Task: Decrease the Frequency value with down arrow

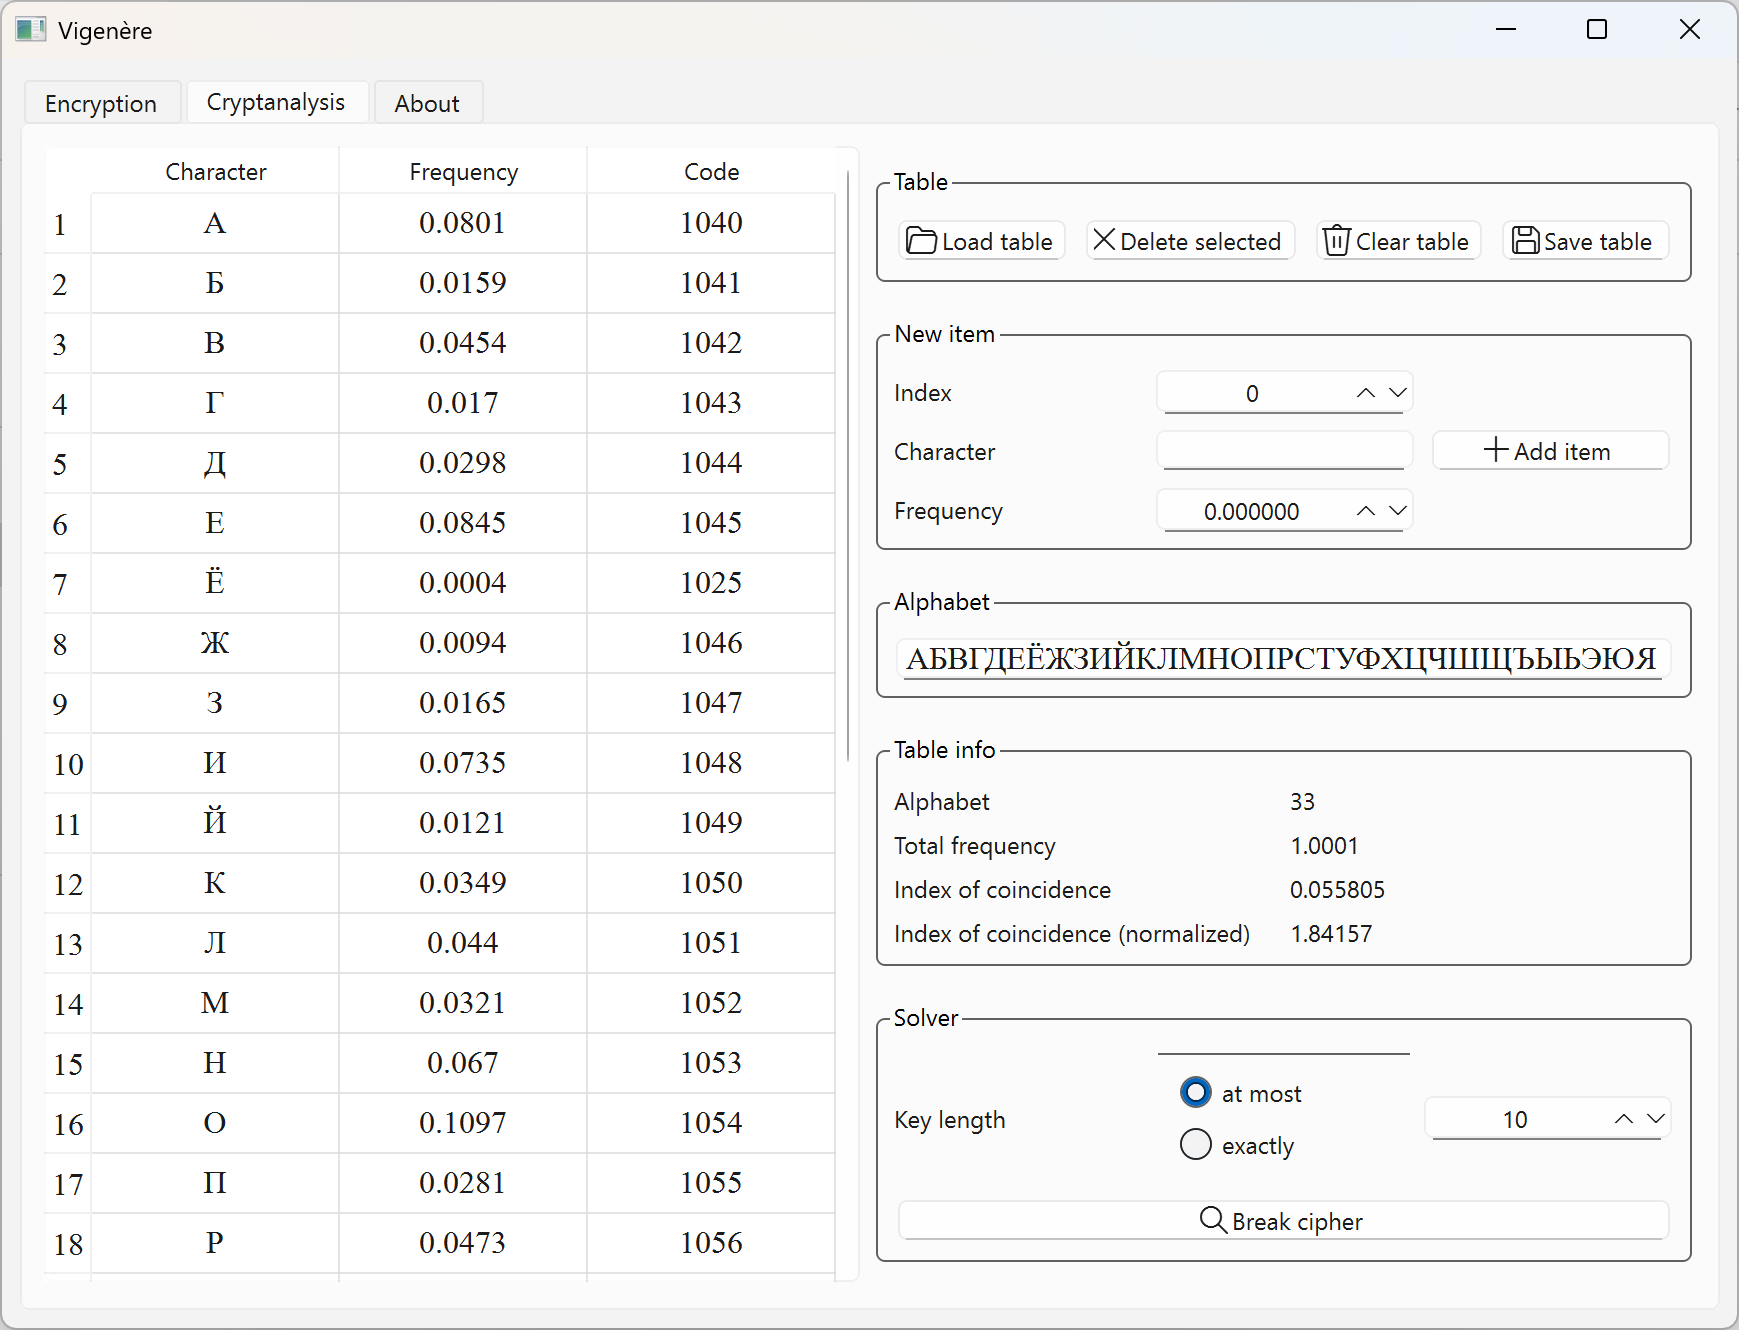Action: click(1398, 511)
